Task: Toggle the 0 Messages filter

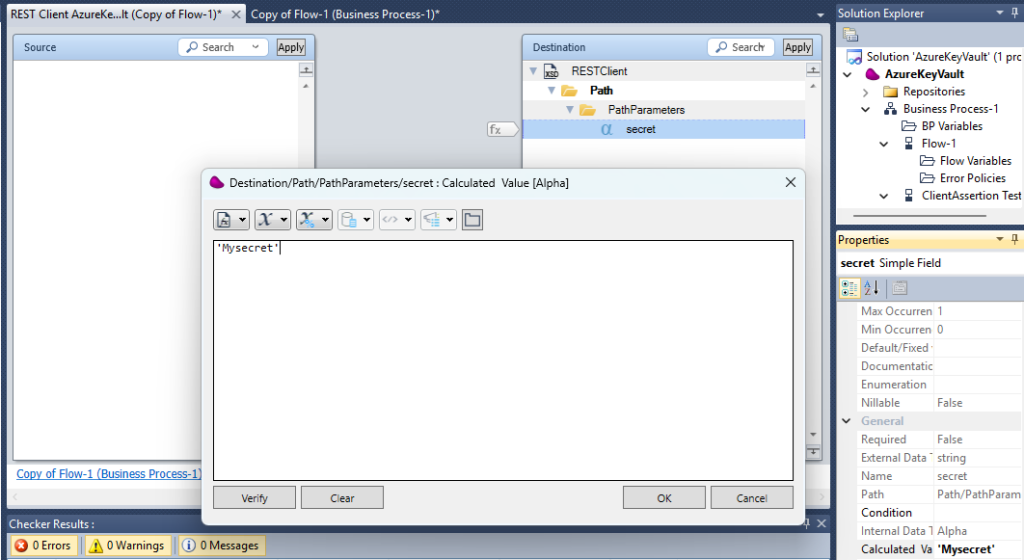Action: click(220, 545)
